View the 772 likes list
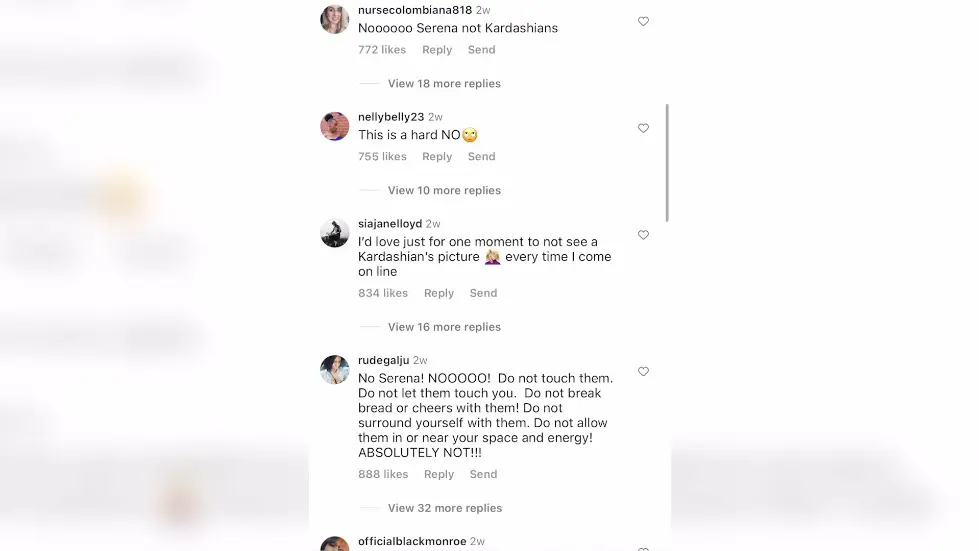Image resolution: width=979 pixels, height=551 pixels. (x=382, y=50)
